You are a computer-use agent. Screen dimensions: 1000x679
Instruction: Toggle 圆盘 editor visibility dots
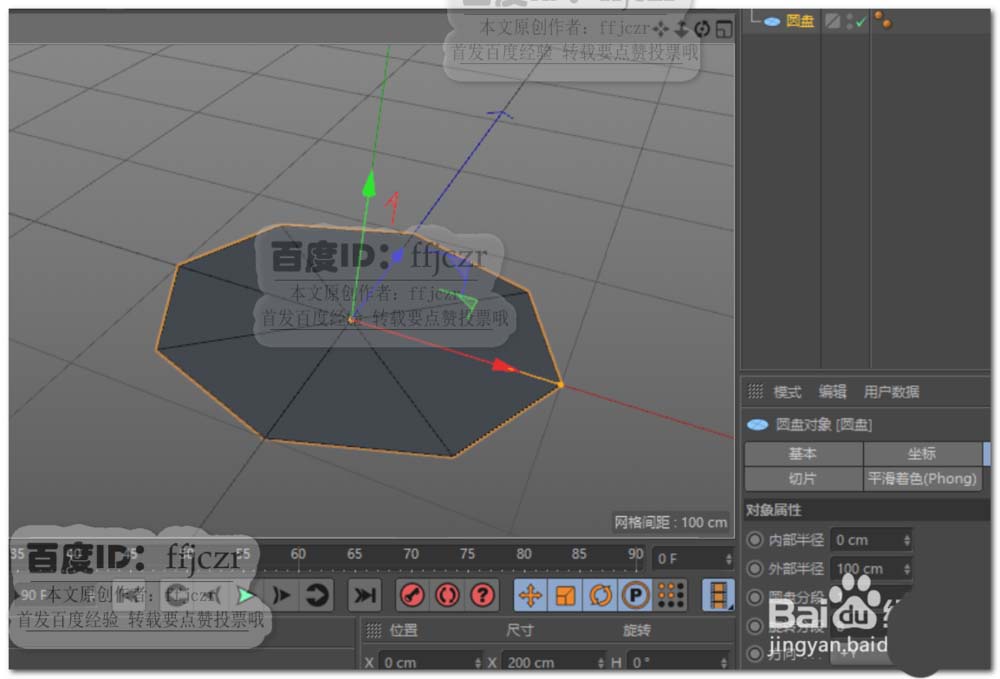tap(849, 21)
